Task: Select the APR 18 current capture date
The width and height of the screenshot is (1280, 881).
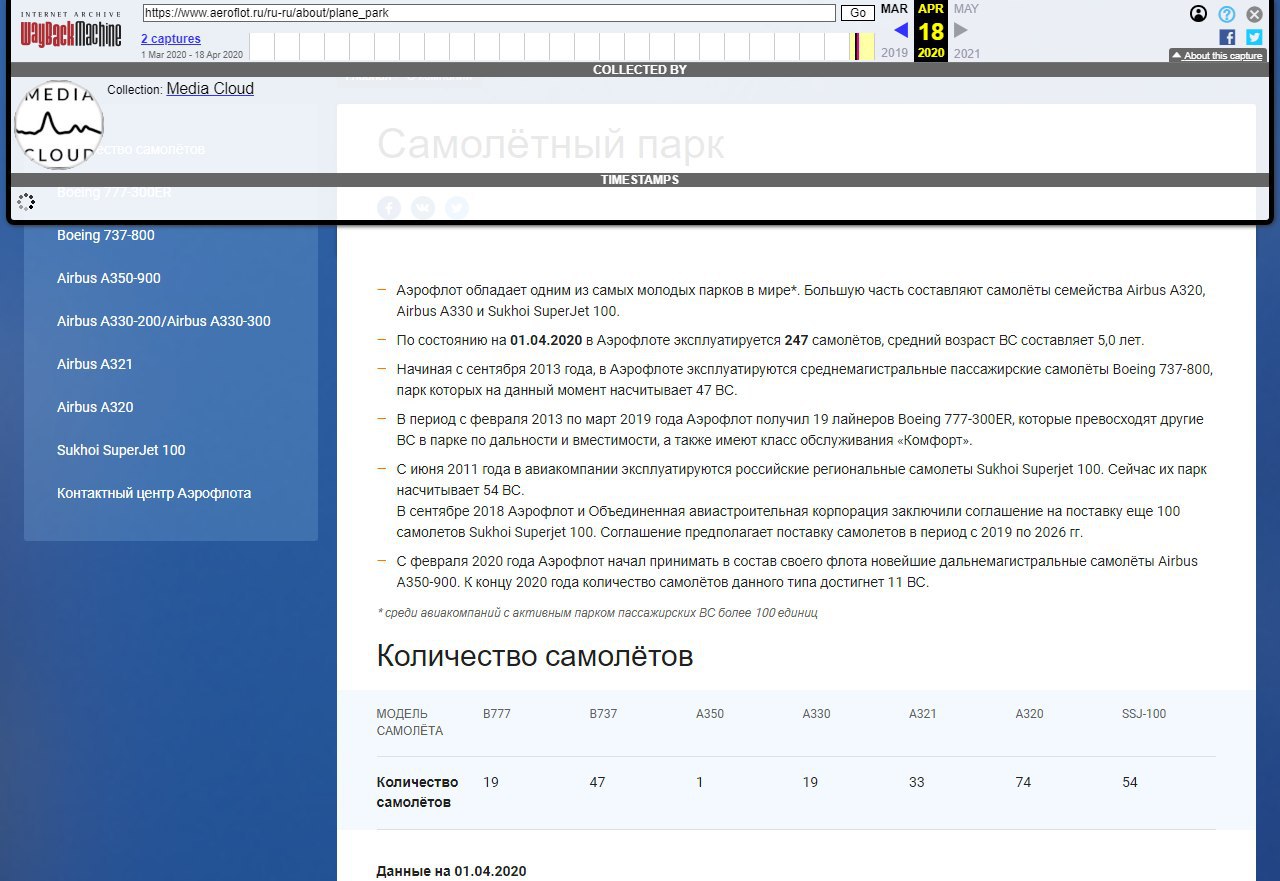Action: click(x=931, y=30)
